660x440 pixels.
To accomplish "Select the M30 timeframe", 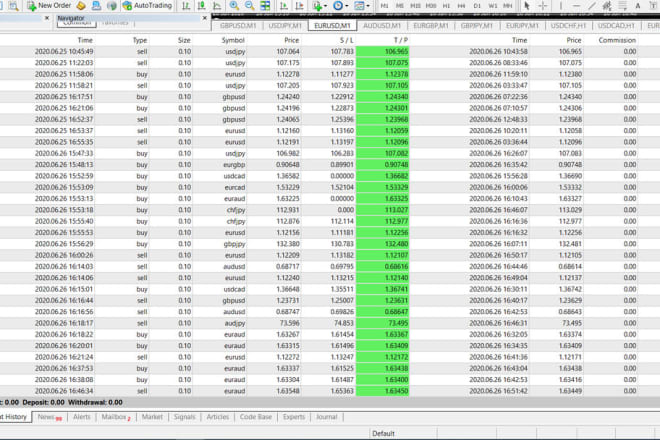I will [431, 6].
